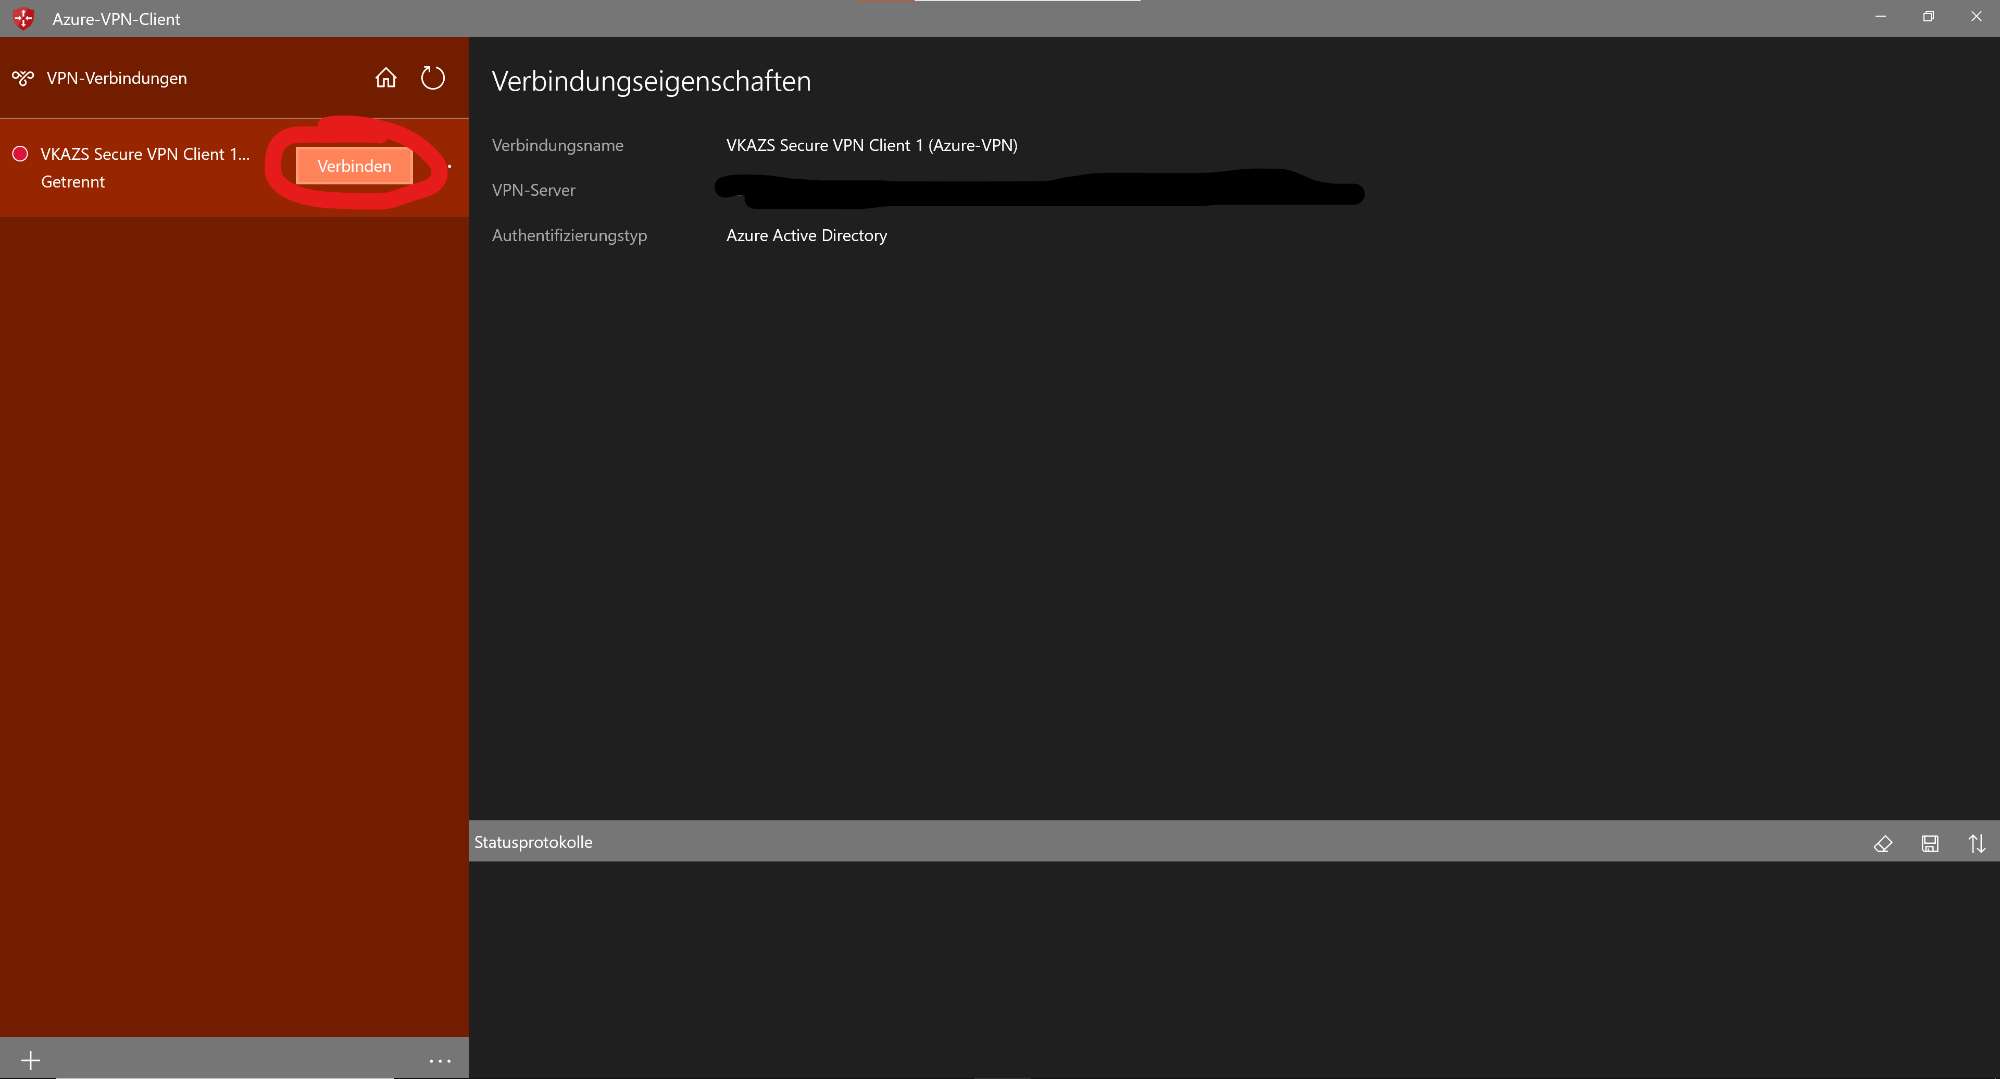Open the more options ellipsis at sidebar bottom

(440, 1061)
